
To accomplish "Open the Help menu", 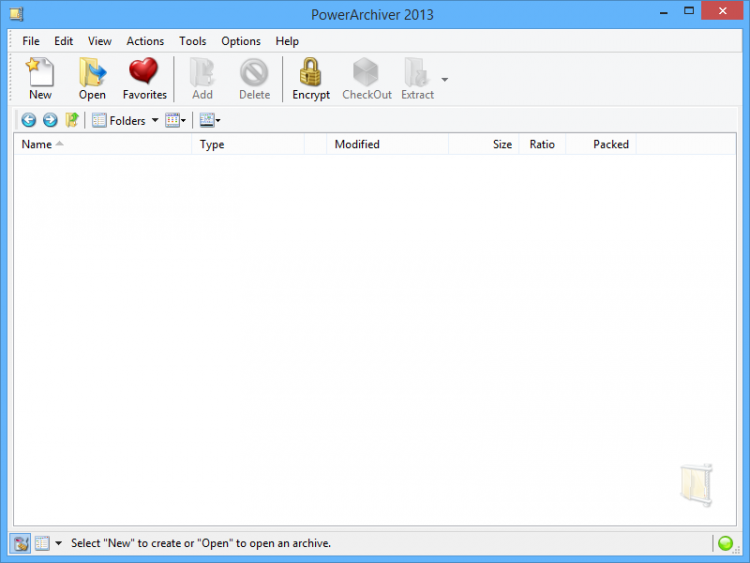I will click(x=287, y=41).
